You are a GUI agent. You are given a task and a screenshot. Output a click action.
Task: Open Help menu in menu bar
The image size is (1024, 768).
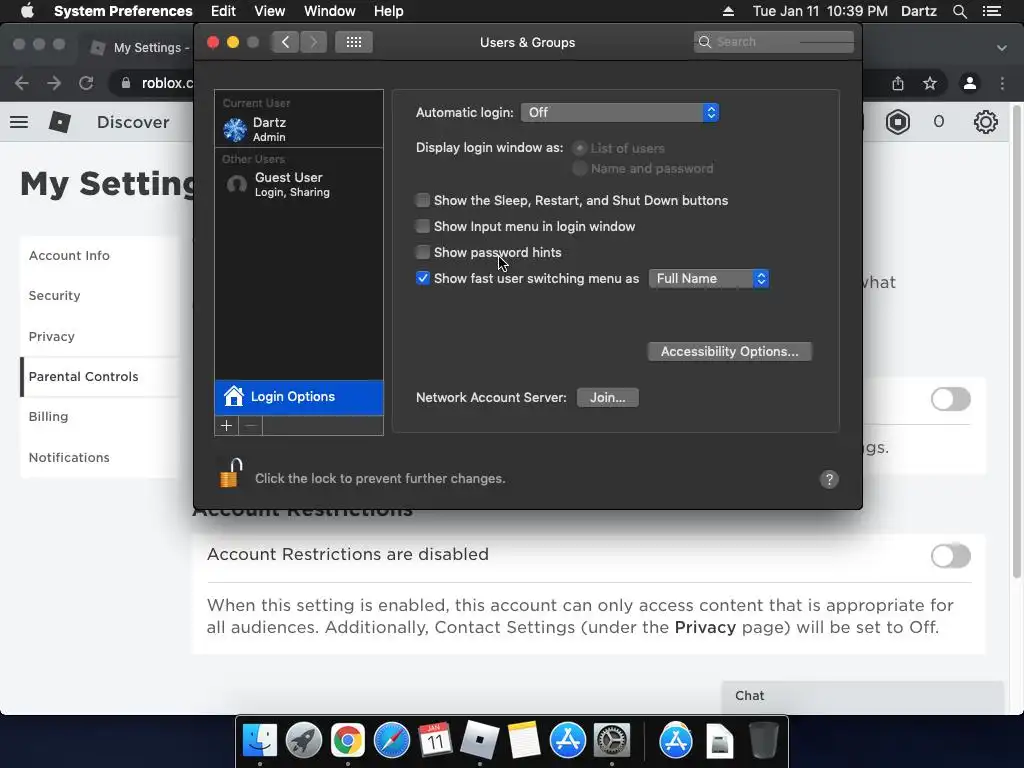pyautogui.click(x=389, y=11)
